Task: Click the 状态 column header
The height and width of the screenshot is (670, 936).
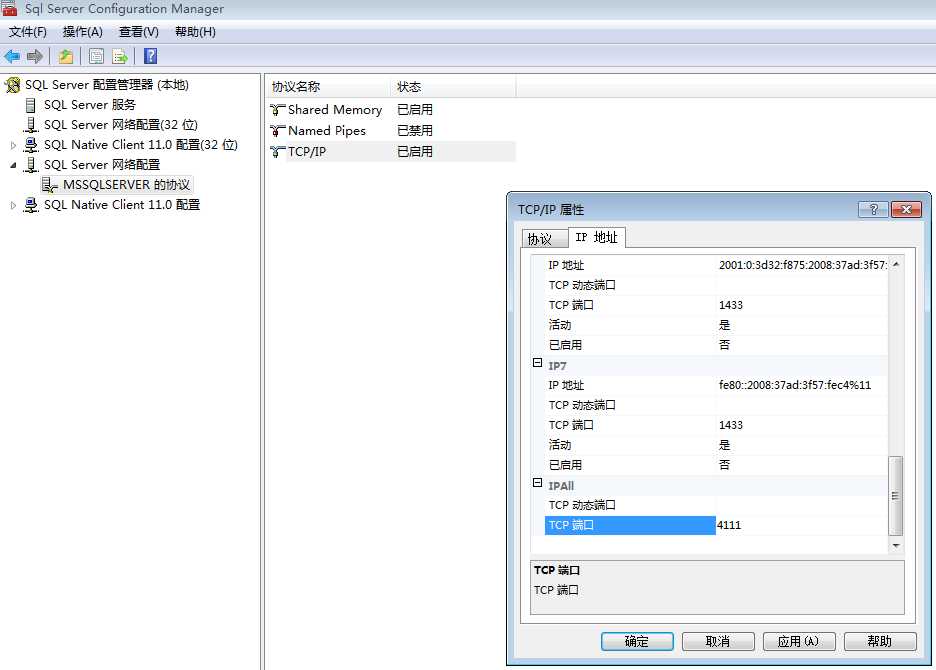Action: click(x=455, y=87)
